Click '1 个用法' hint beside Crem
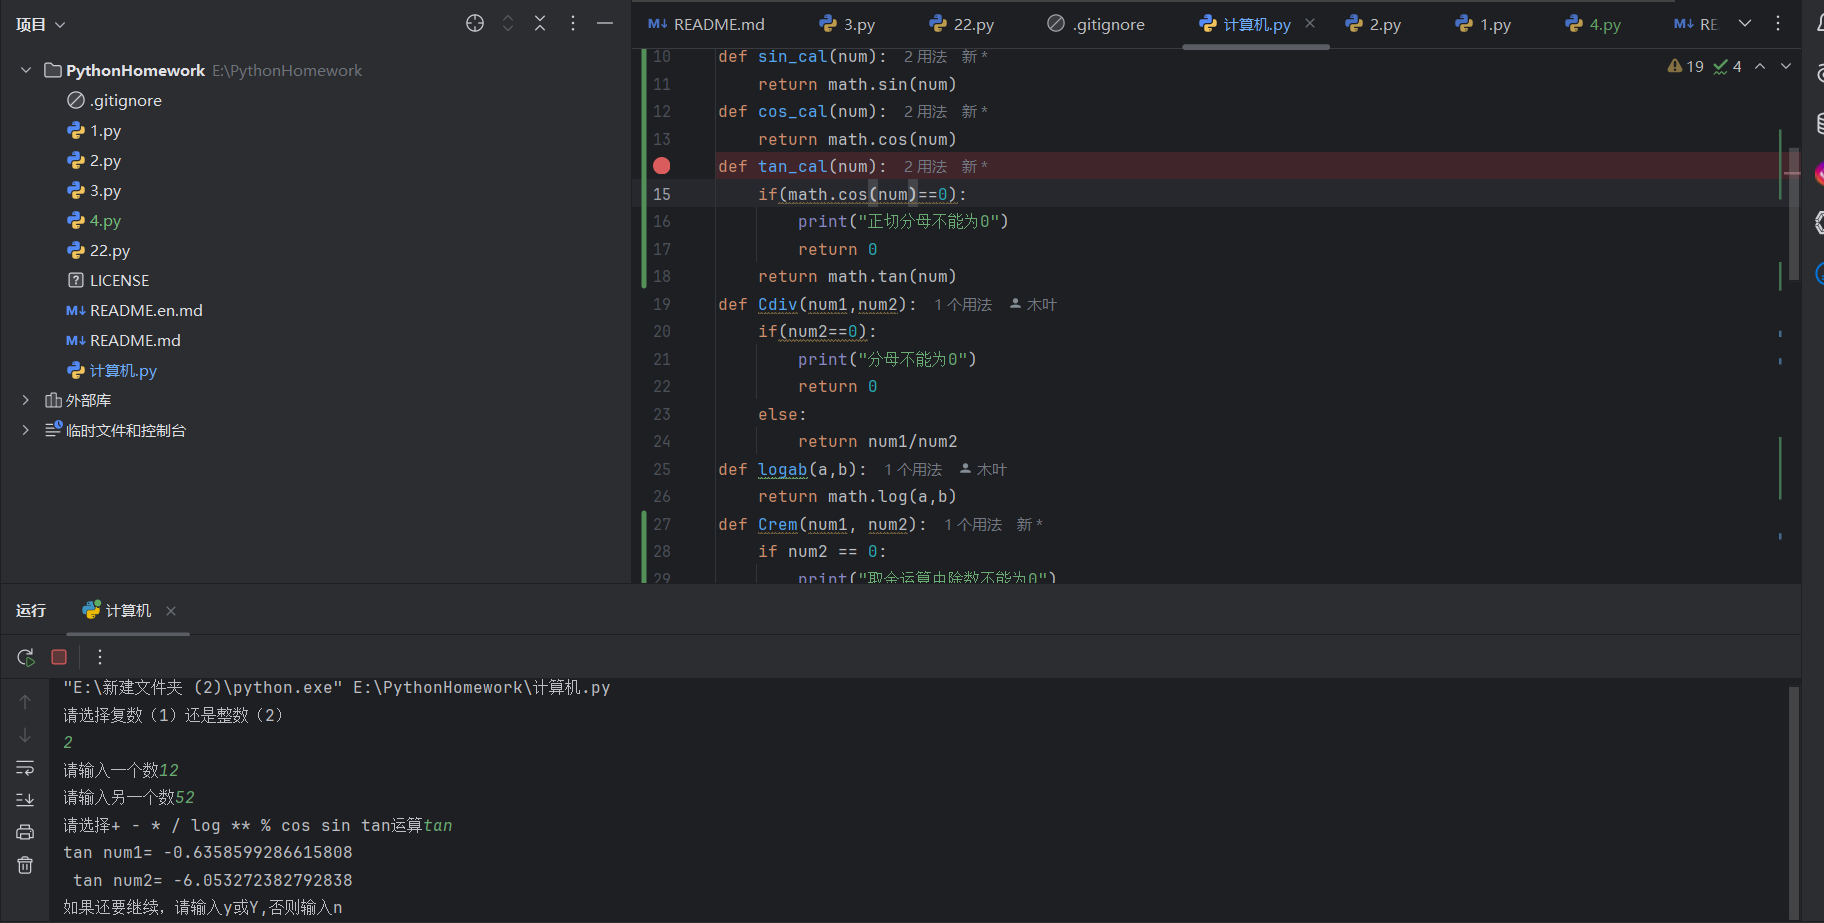The width and height of the screenshot is (1824, 923). click(x=973, y=525)
